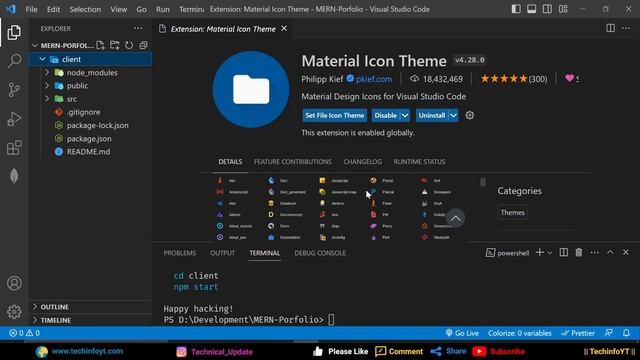Create a new file in explorer
The height and width of the screenshot is (360, 640).
[100, 45]
